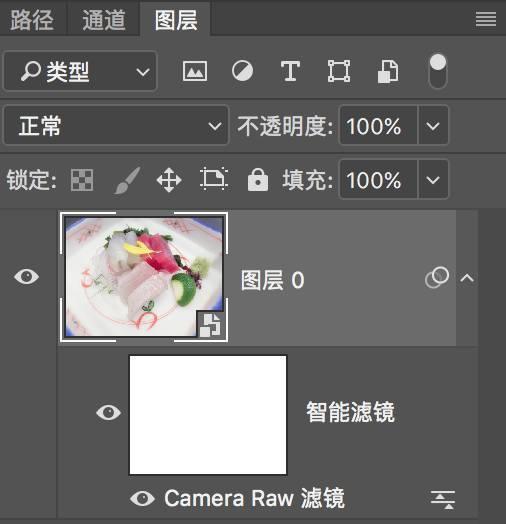This screenshot has width=506, height=524.
Task: Lock image pixels brush icon
Action: coord(127,180)
